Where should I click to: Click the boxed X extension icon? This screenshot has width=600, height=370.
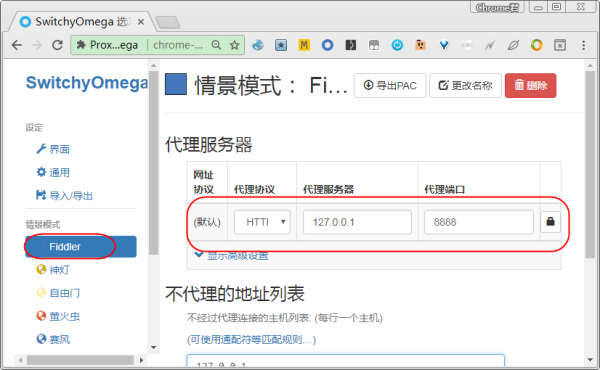coord(560,45)
